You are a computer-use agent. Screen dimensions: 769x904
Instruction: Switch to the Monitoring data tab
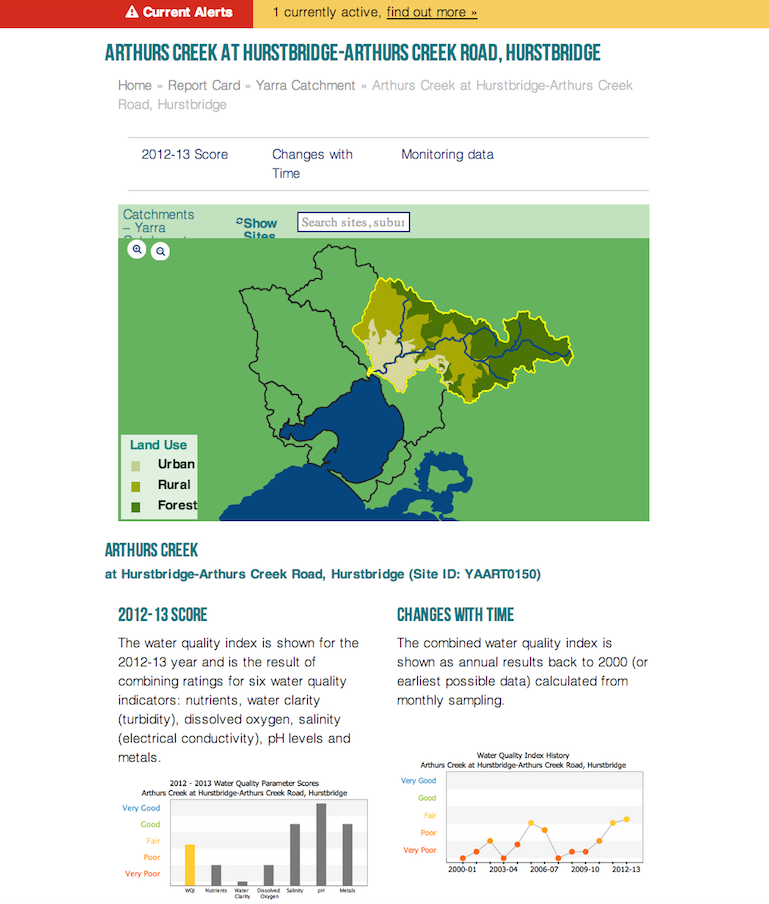(447, 155)
